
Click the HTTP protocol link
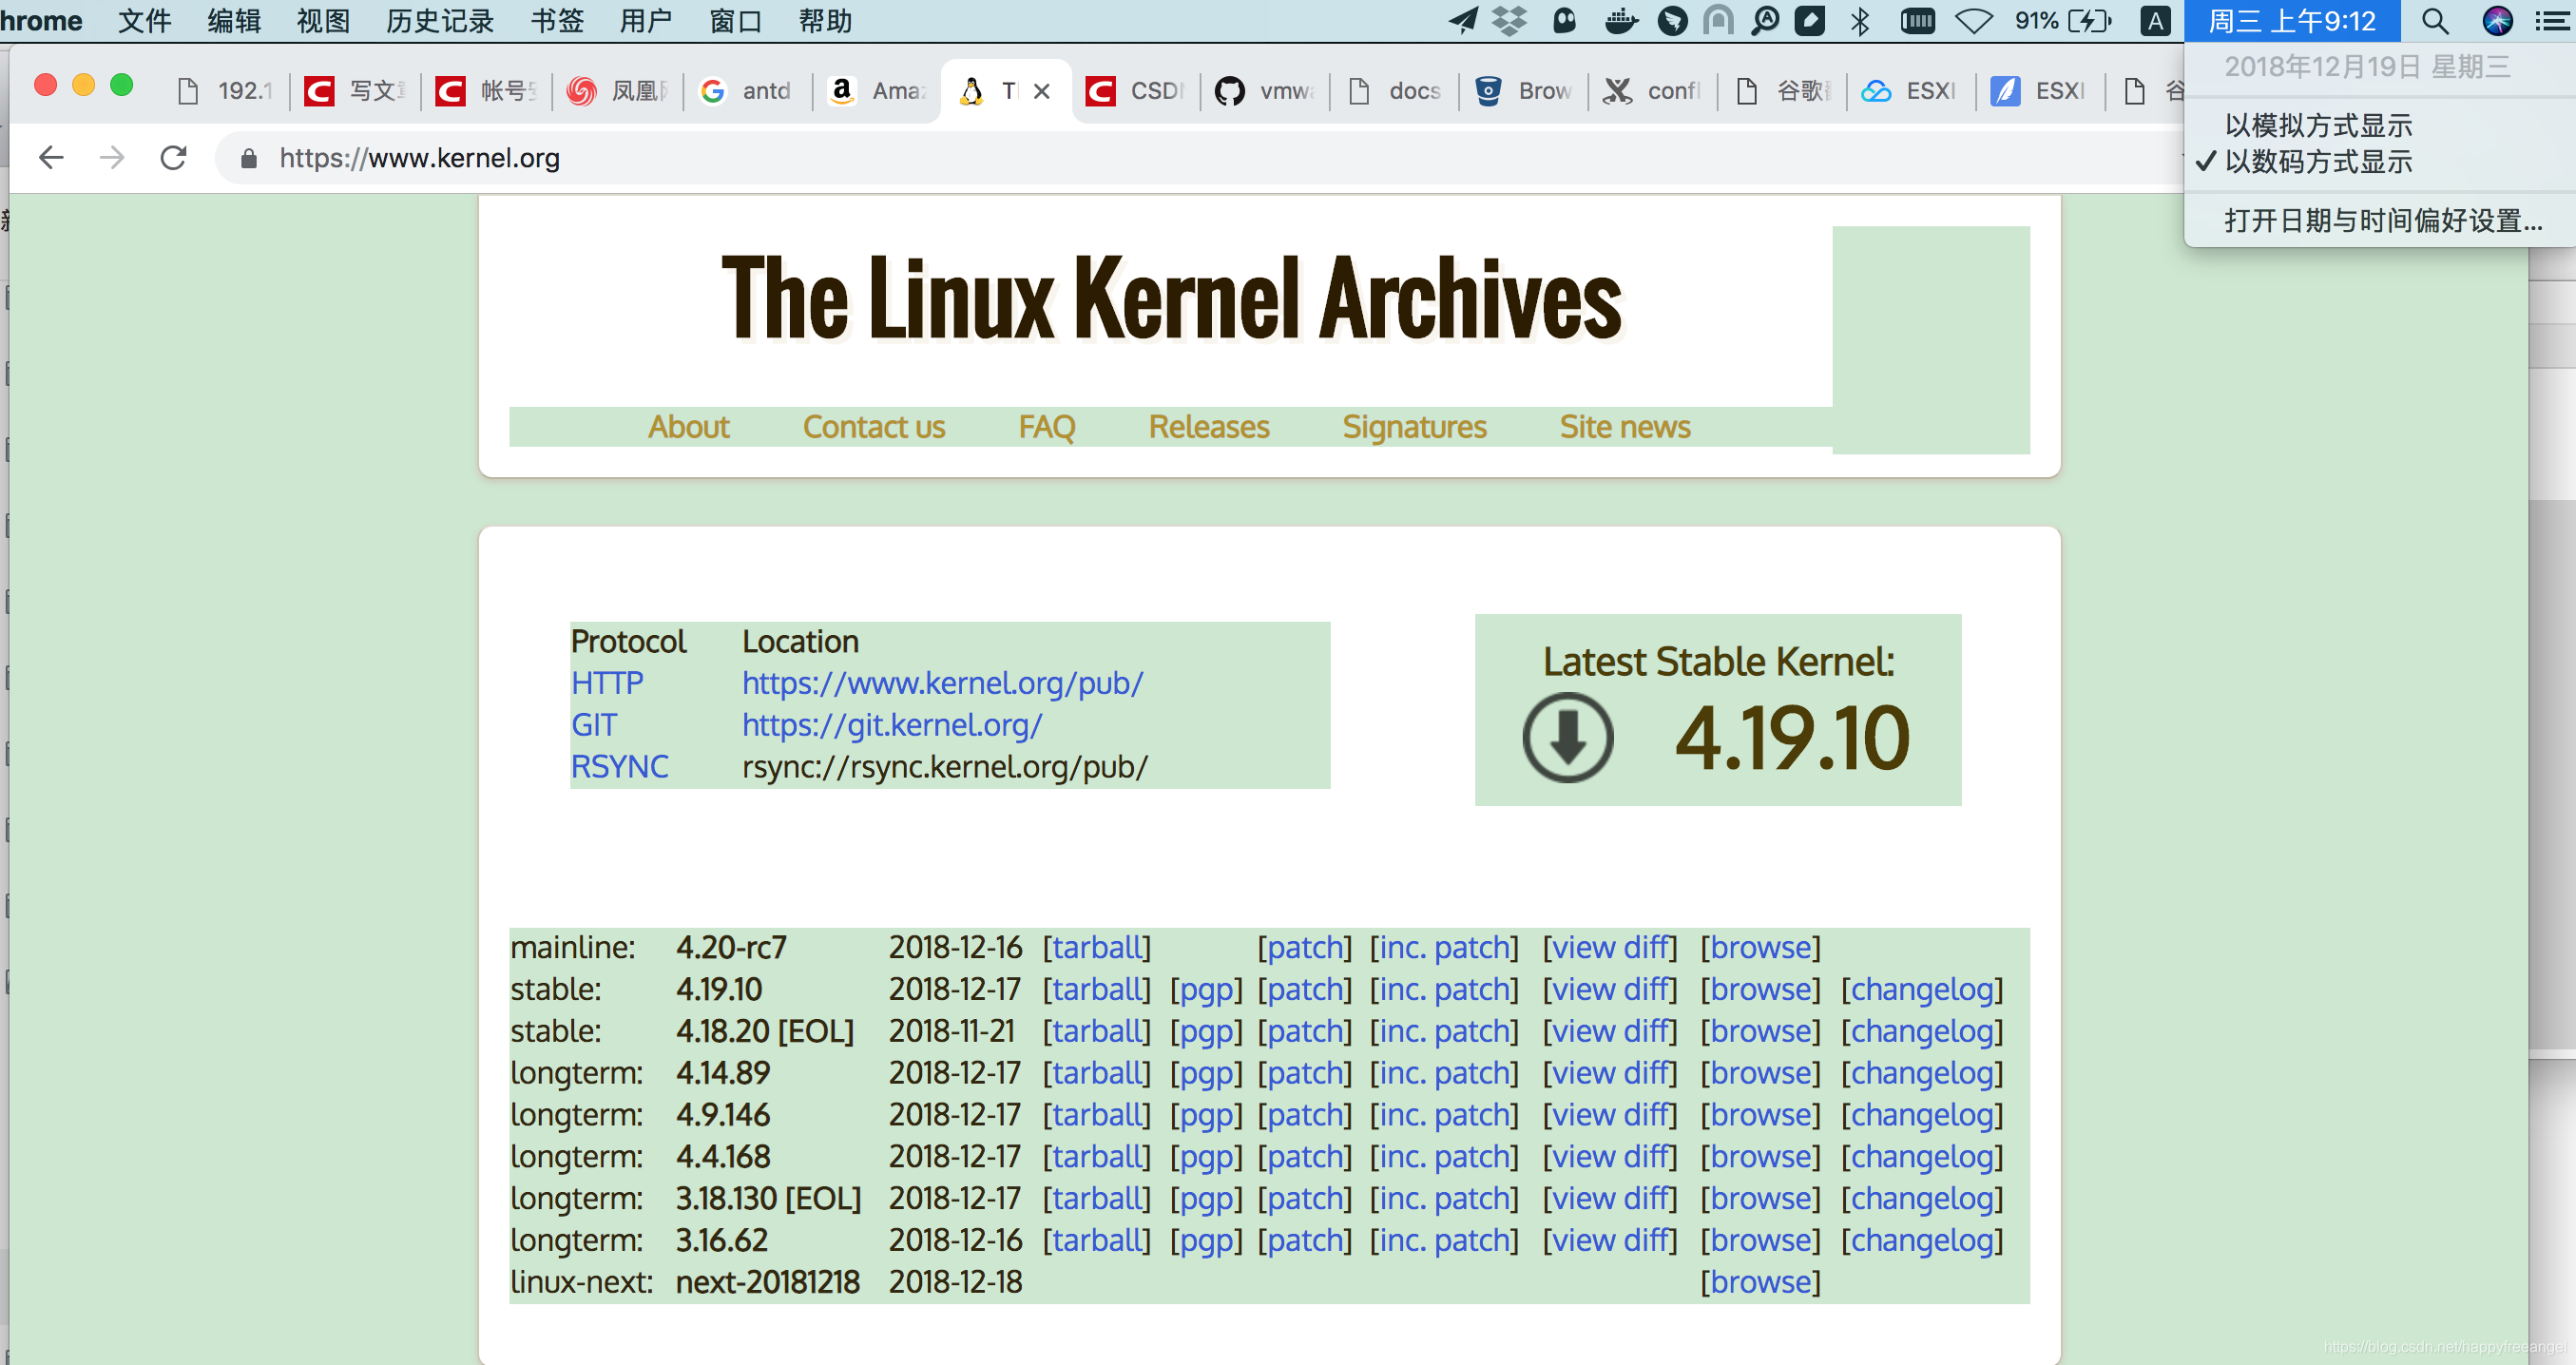(x=607, y=683)
